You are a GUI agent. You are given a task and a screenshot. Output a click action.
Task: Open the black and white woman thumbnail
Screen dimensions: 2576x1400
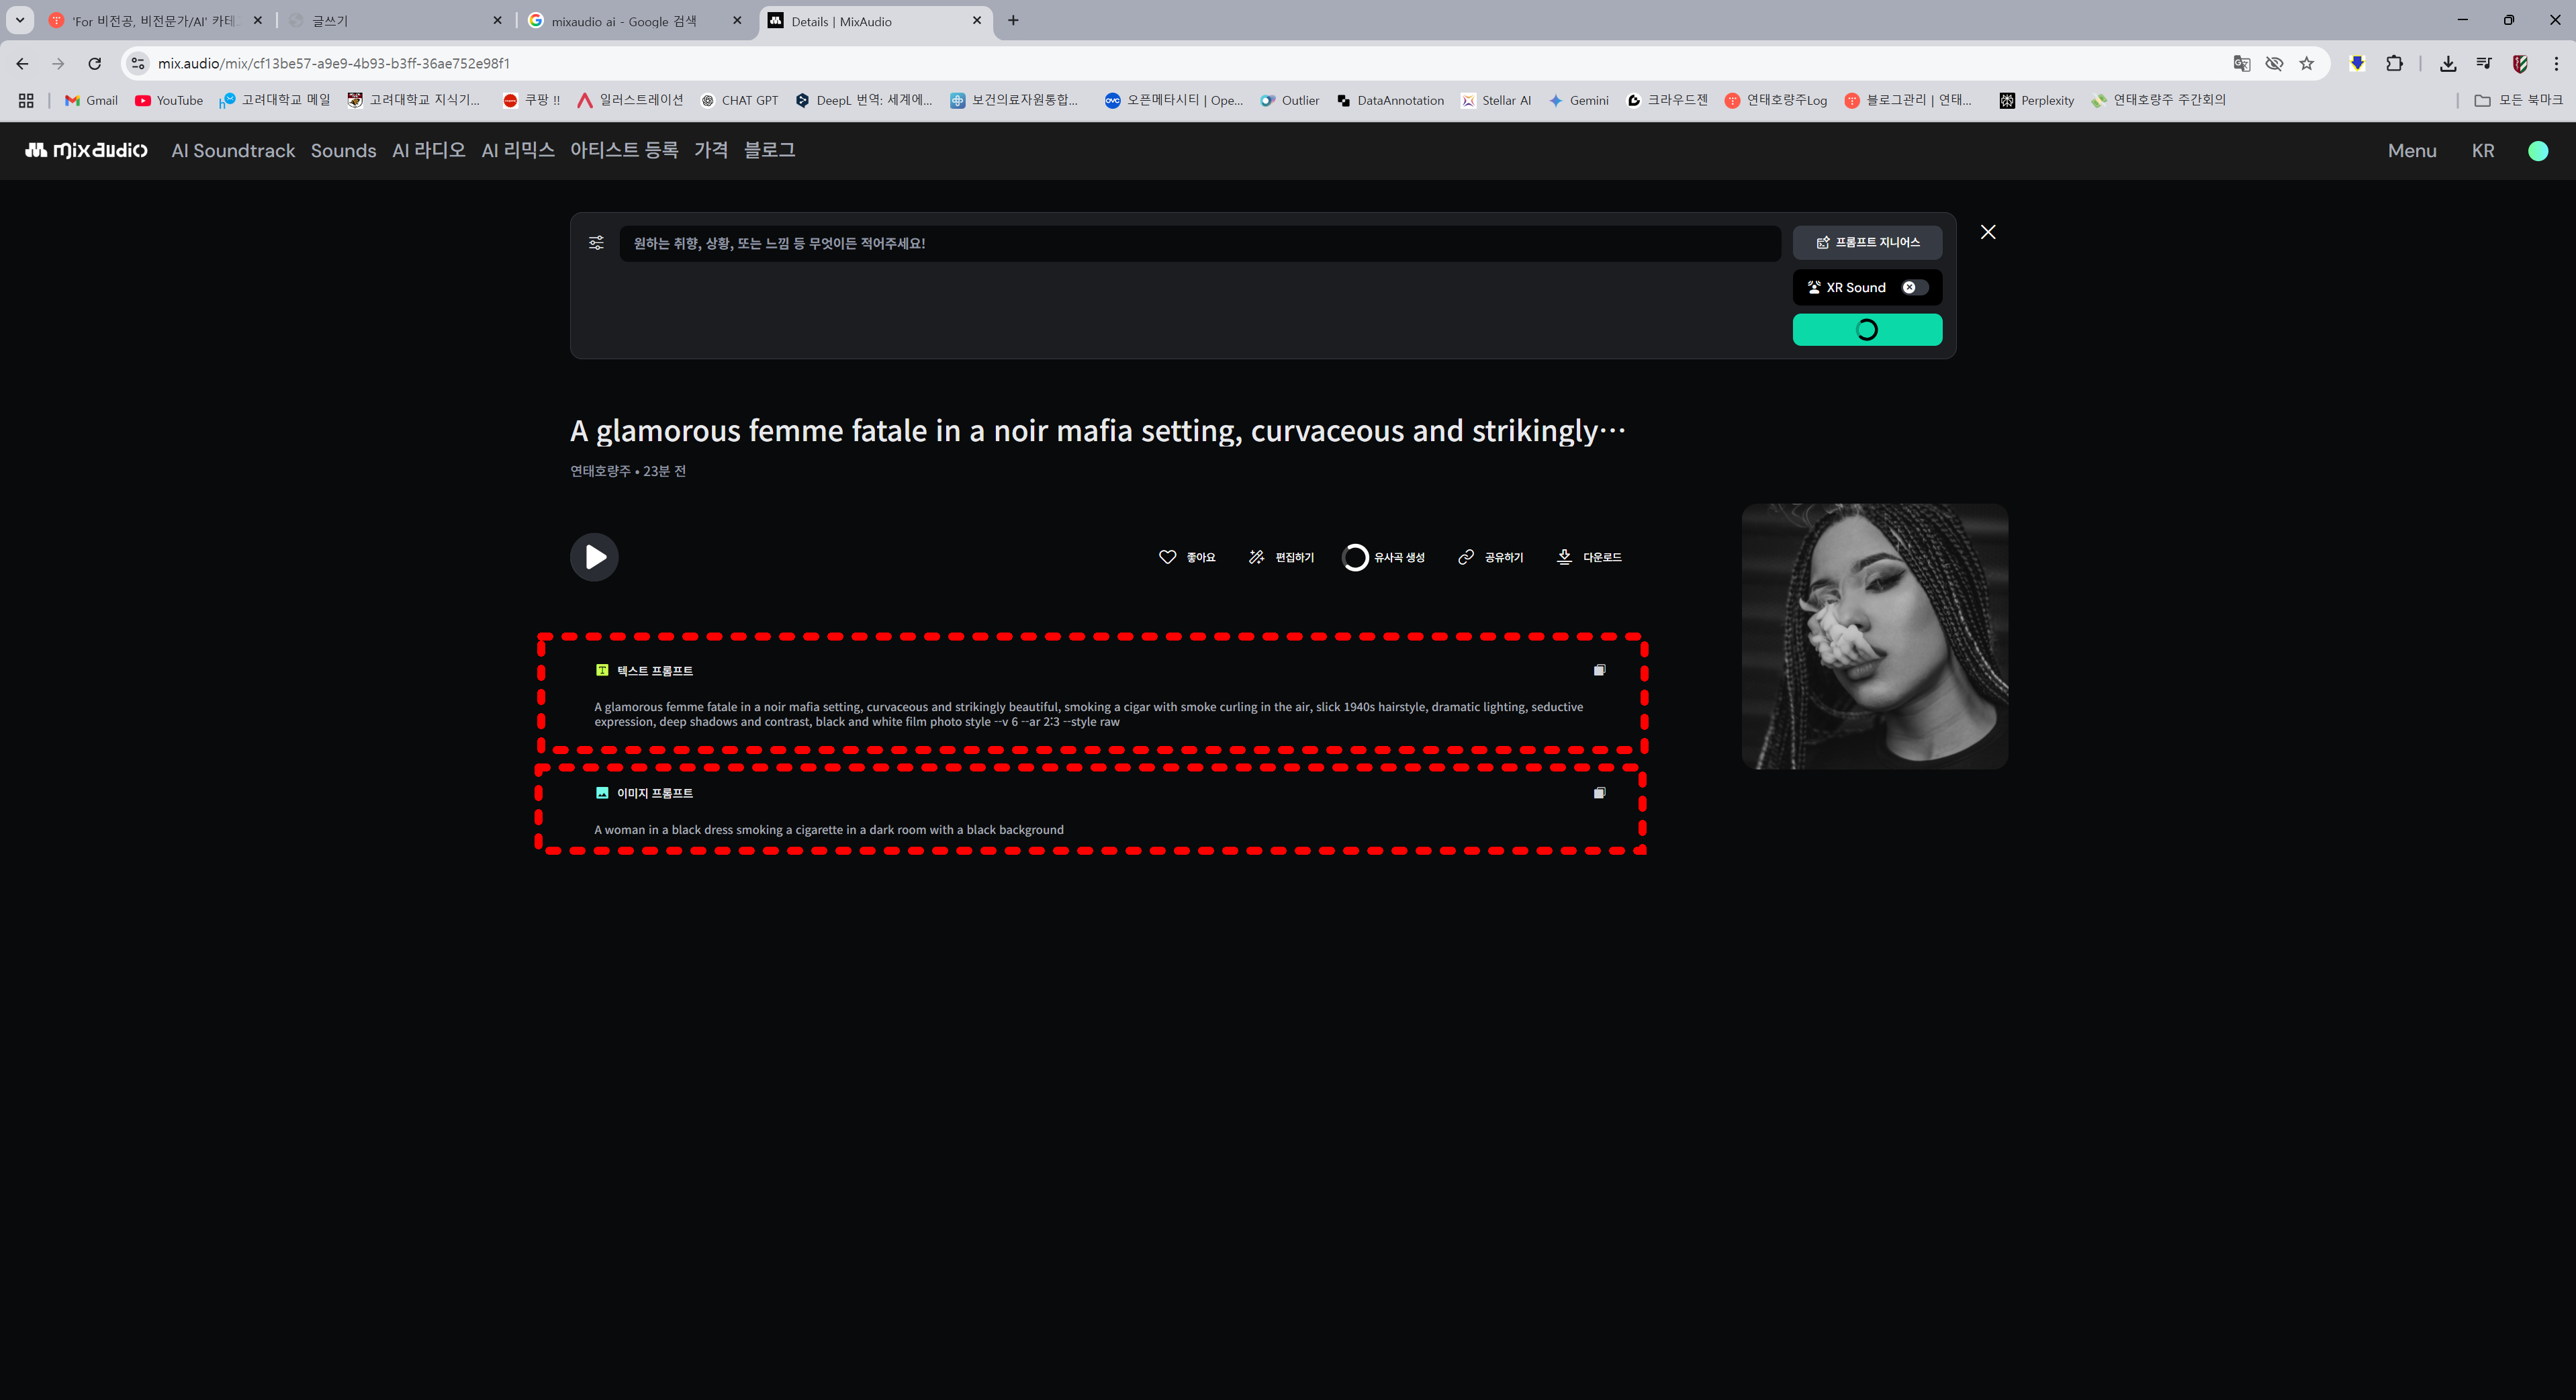1874,636
